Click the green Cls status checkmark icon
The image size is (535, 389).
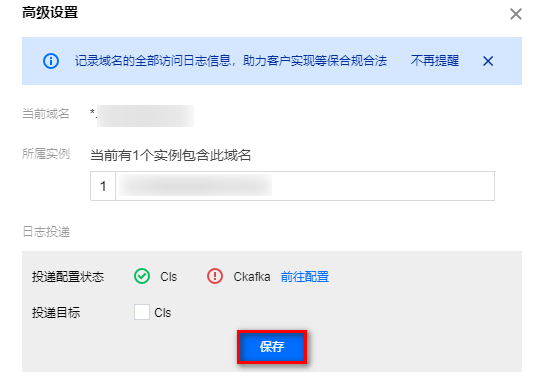[142, 276]
